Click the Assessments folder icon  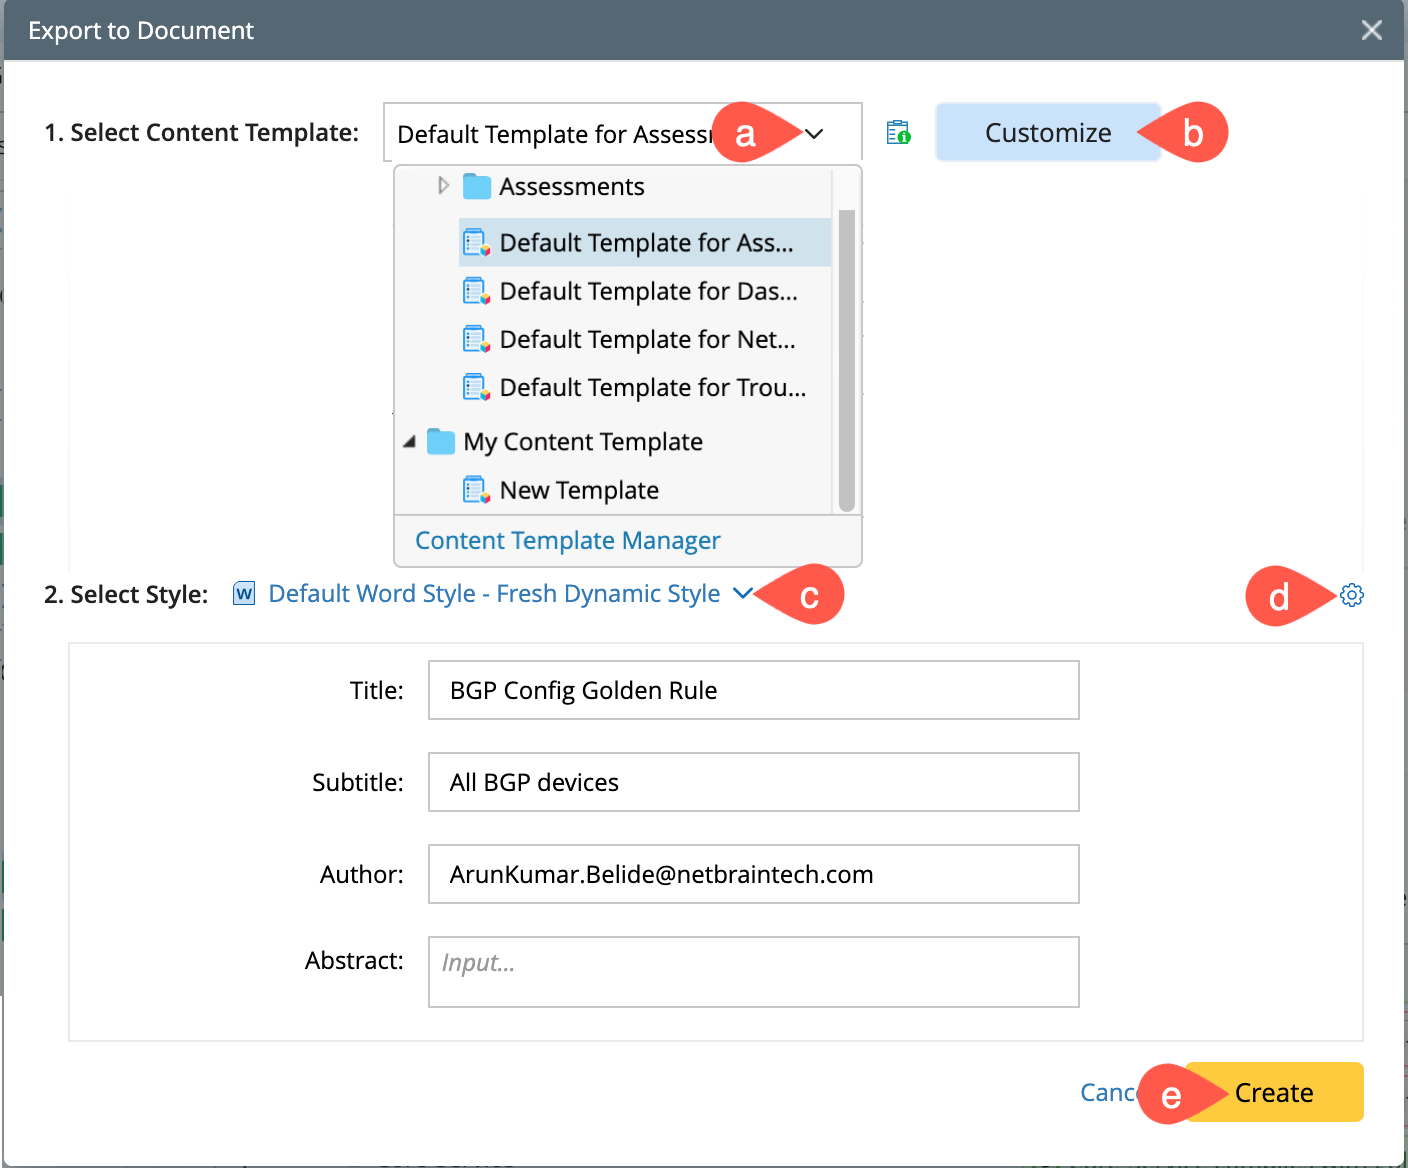tap(477, 187)
